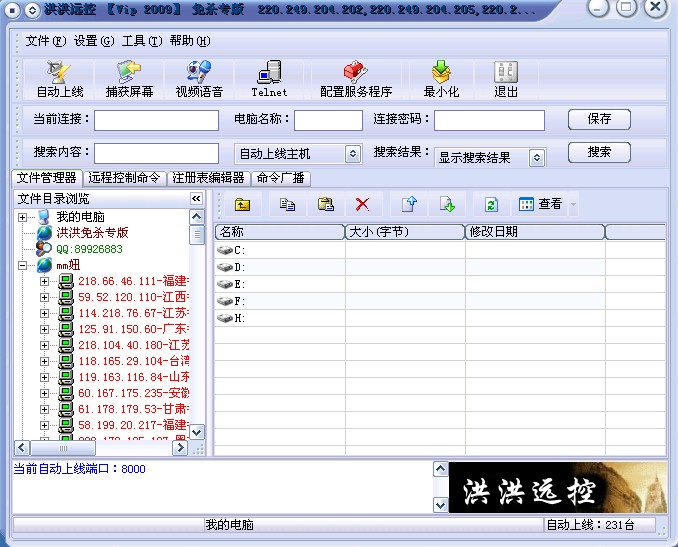
Task: Open the 自动上线主机 dropdown
Action: click(x=353, y=154)
